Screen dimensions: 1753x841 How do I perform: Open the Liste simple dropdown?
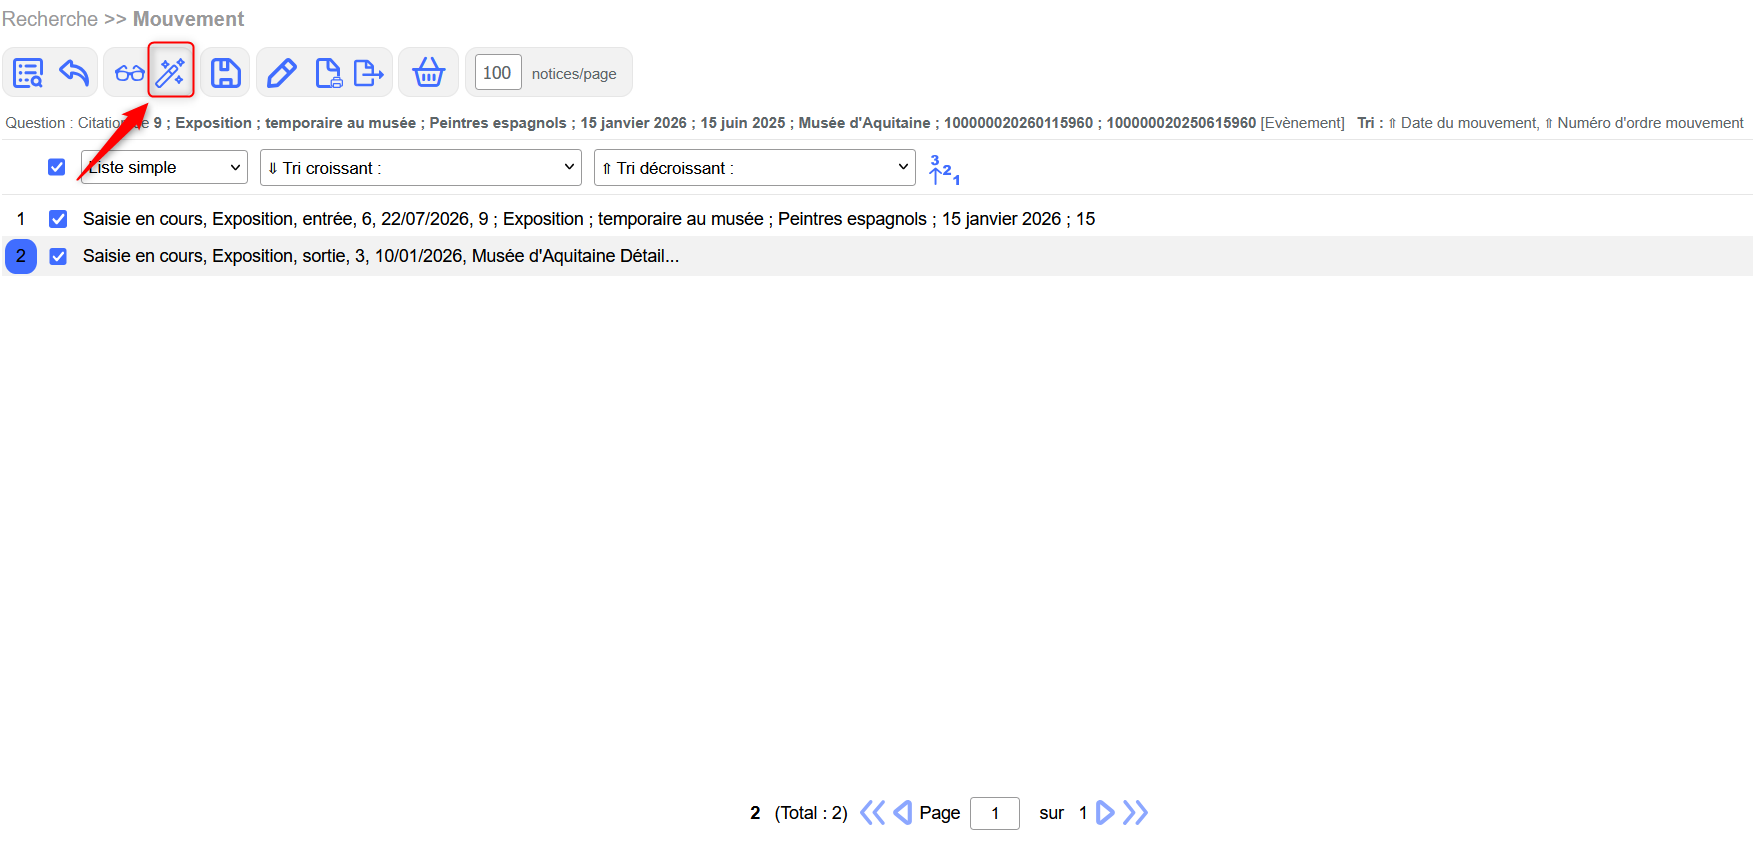(164, 167)
